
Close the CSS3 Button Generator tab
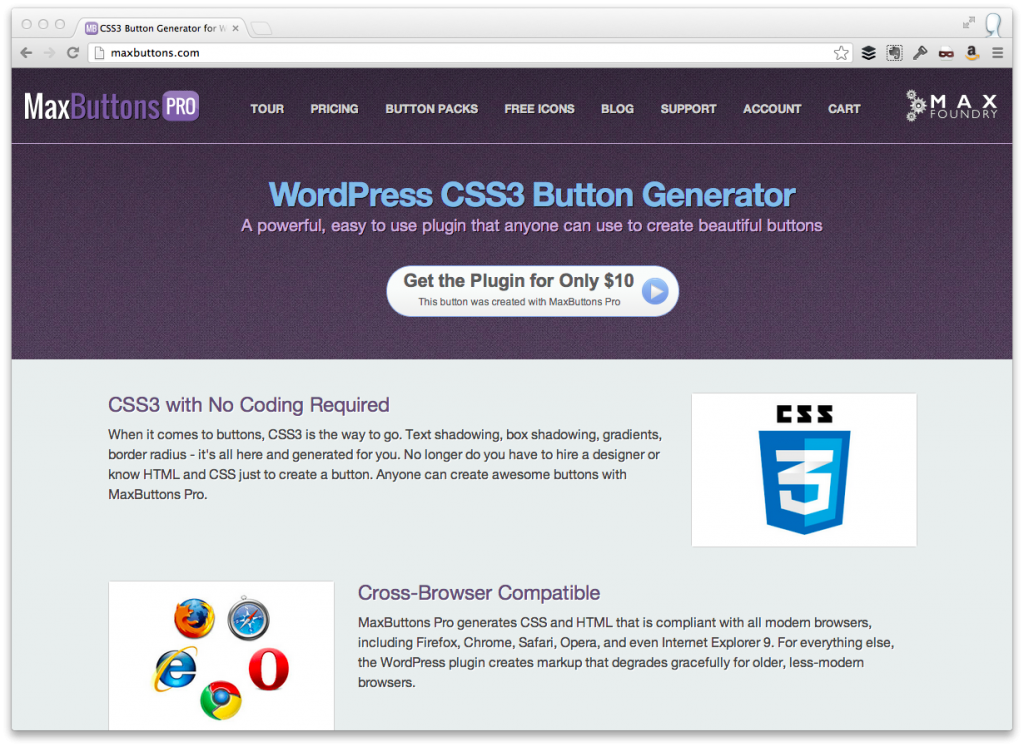[236, 28]
